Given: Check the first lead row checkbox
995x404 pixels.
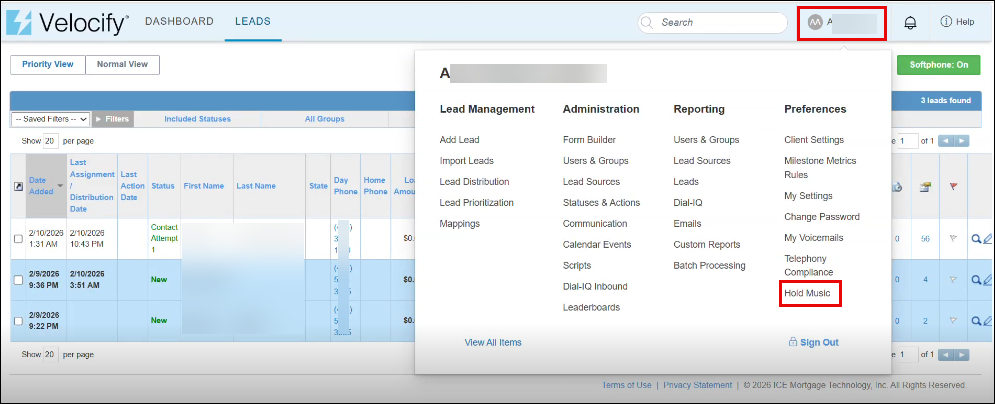Looking at the screenshot, I should [18, 238].
